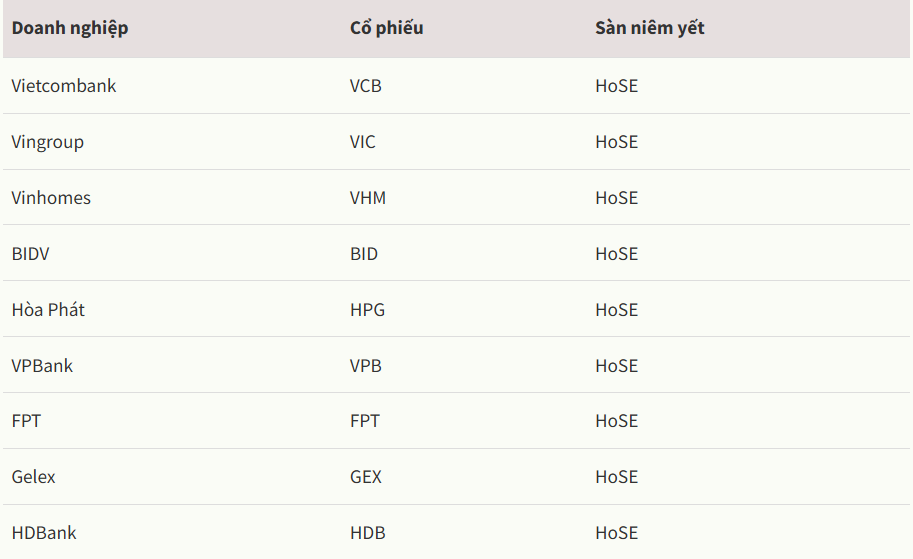913x559 pixels.
Task: Select the VPBank company name
Action: click(x=43, y=365)
